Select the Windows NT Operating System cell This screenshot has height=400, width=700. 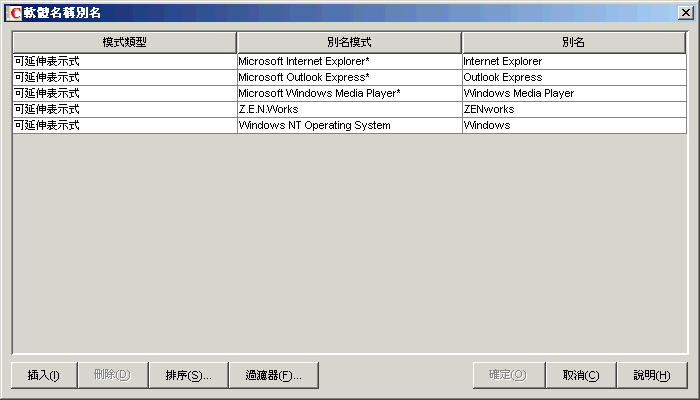pyautogui.click(x=349, y=125)
